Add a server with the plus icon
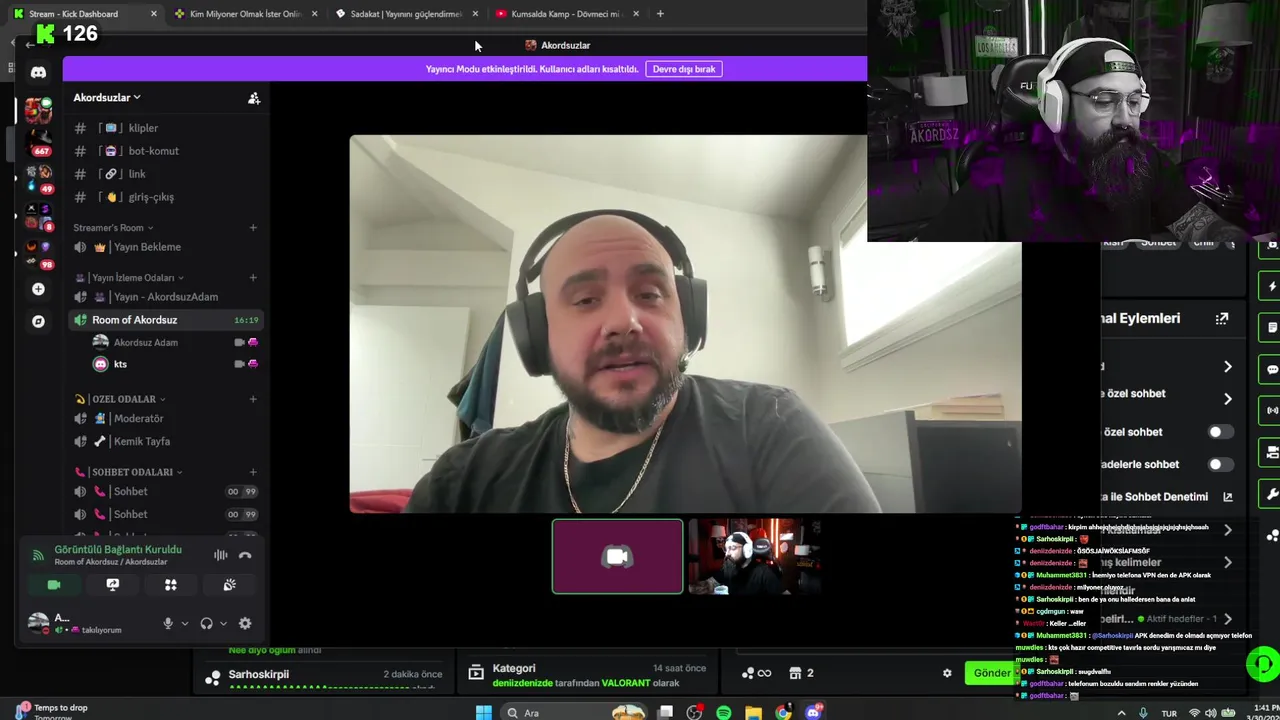This screenshot has height=720, width=1280. pyautogui.click(x=38, y=289)
